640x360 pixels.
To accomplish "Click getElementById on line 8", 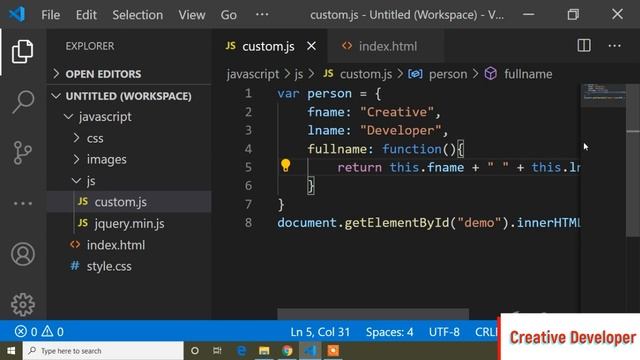I will pos(397,222).
